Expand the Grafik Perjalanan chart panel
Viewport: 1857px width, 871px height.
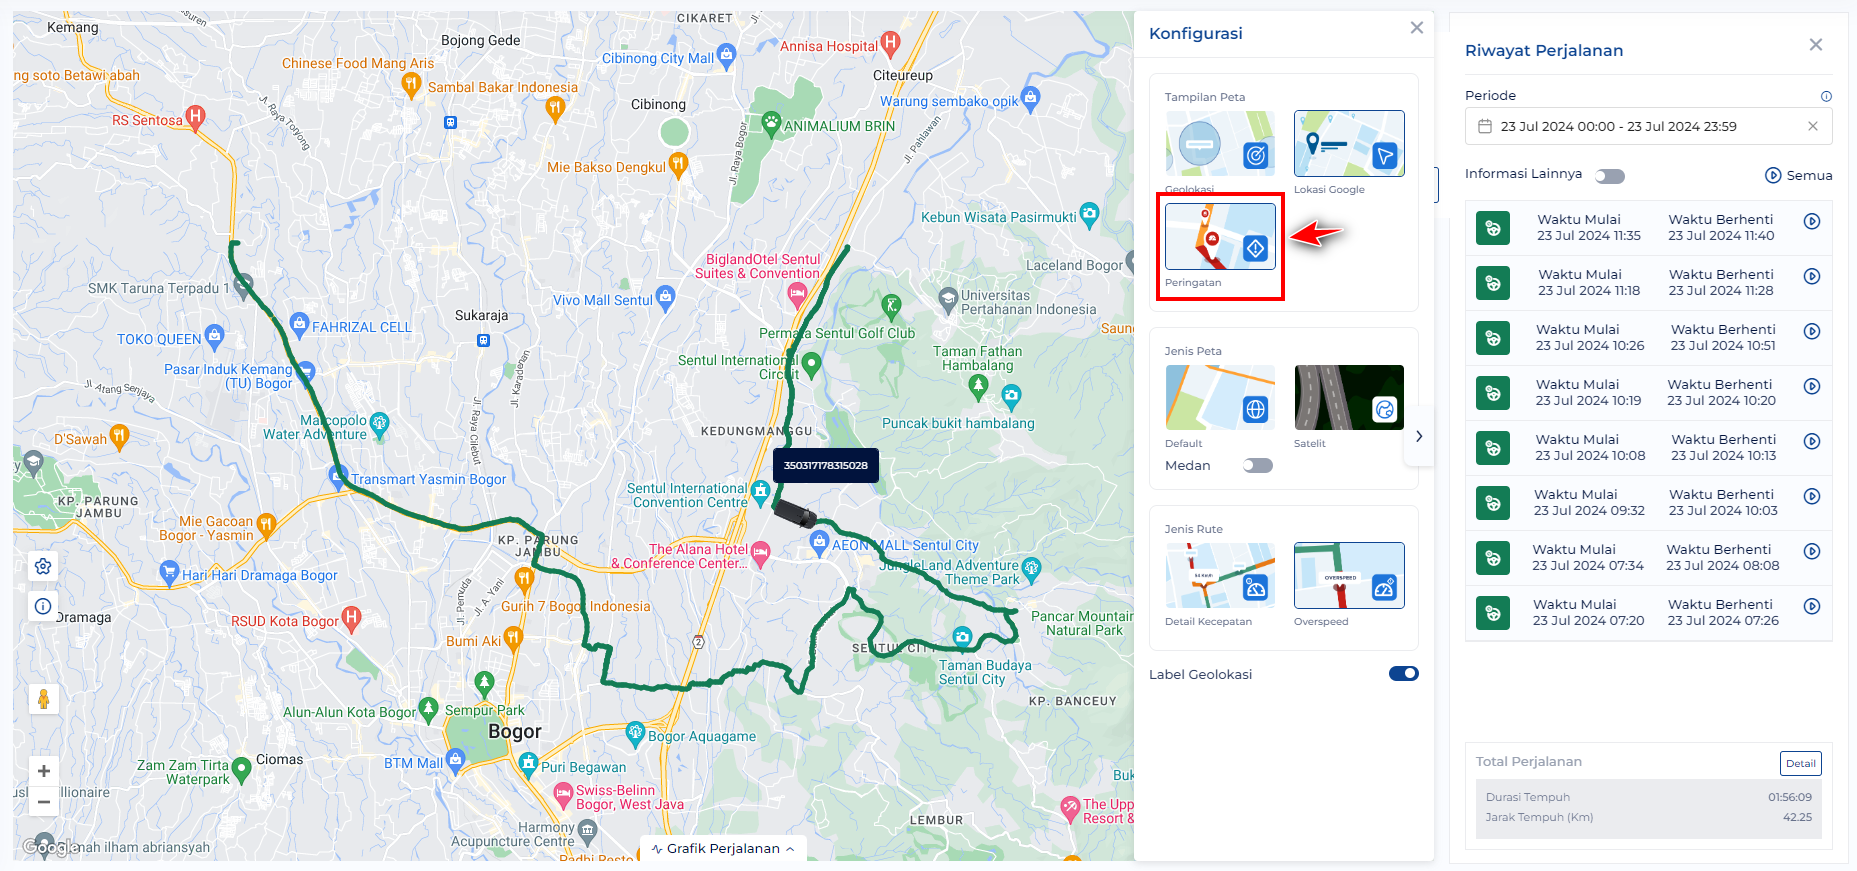[723, 848]
